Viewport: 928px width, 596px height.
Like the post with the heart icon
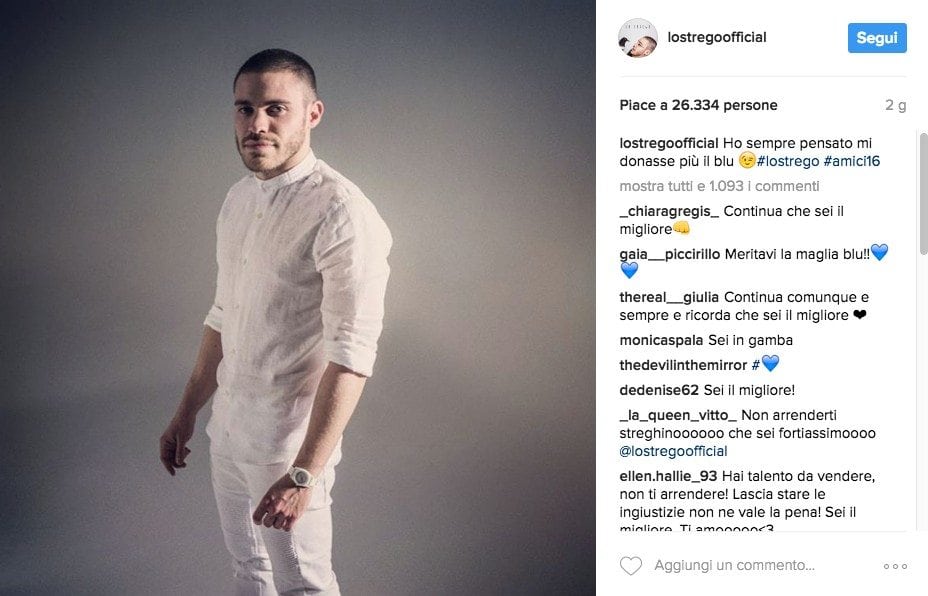click(630, 566)
